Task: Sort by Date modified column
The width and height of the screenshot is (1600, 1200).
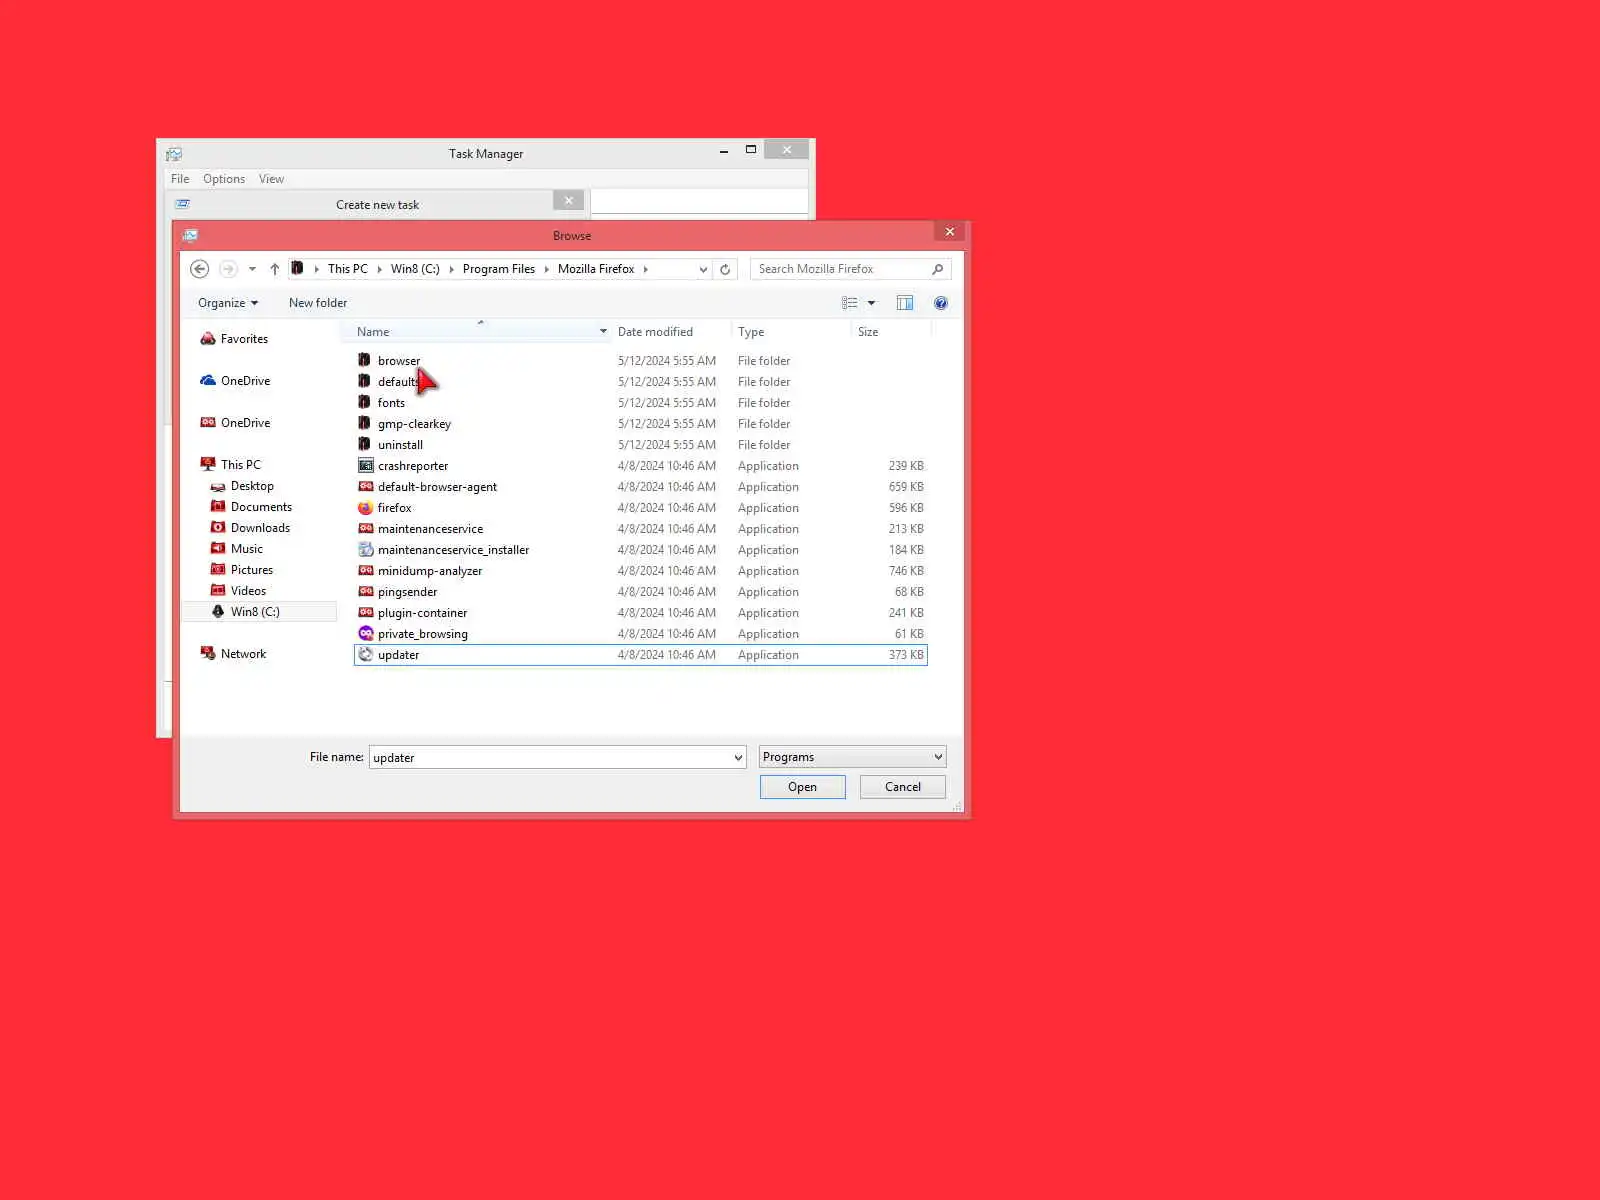Action: pyautogui.click(x=655, y=332)
